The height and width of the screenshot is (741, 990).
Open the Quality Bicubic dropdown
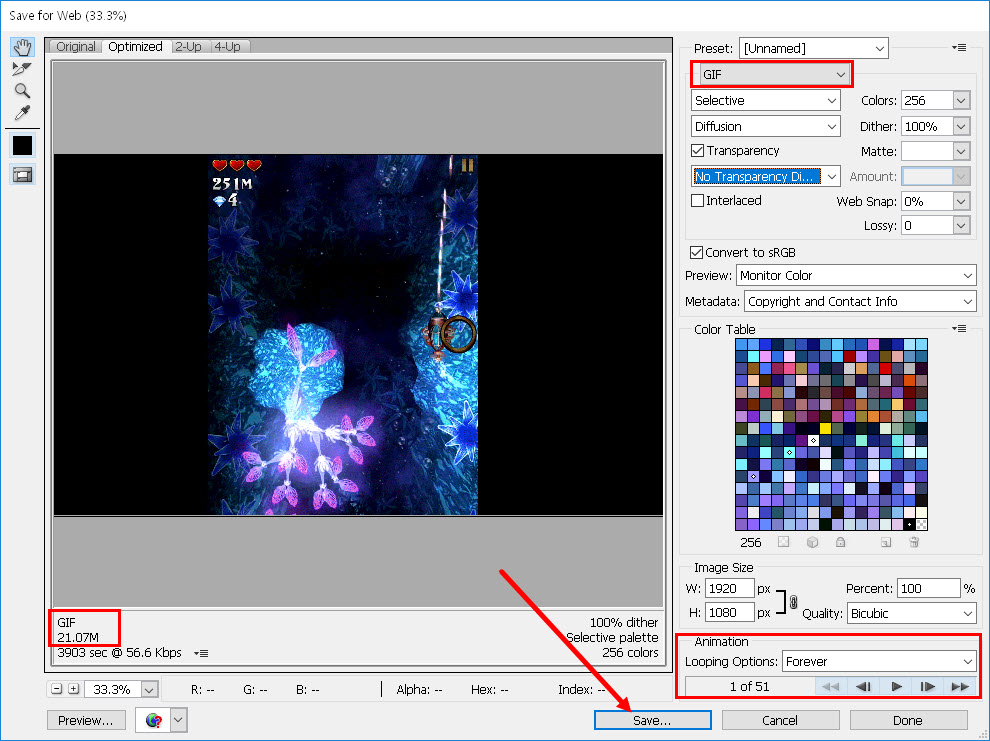pyautogui.click(x=912, y=614)
